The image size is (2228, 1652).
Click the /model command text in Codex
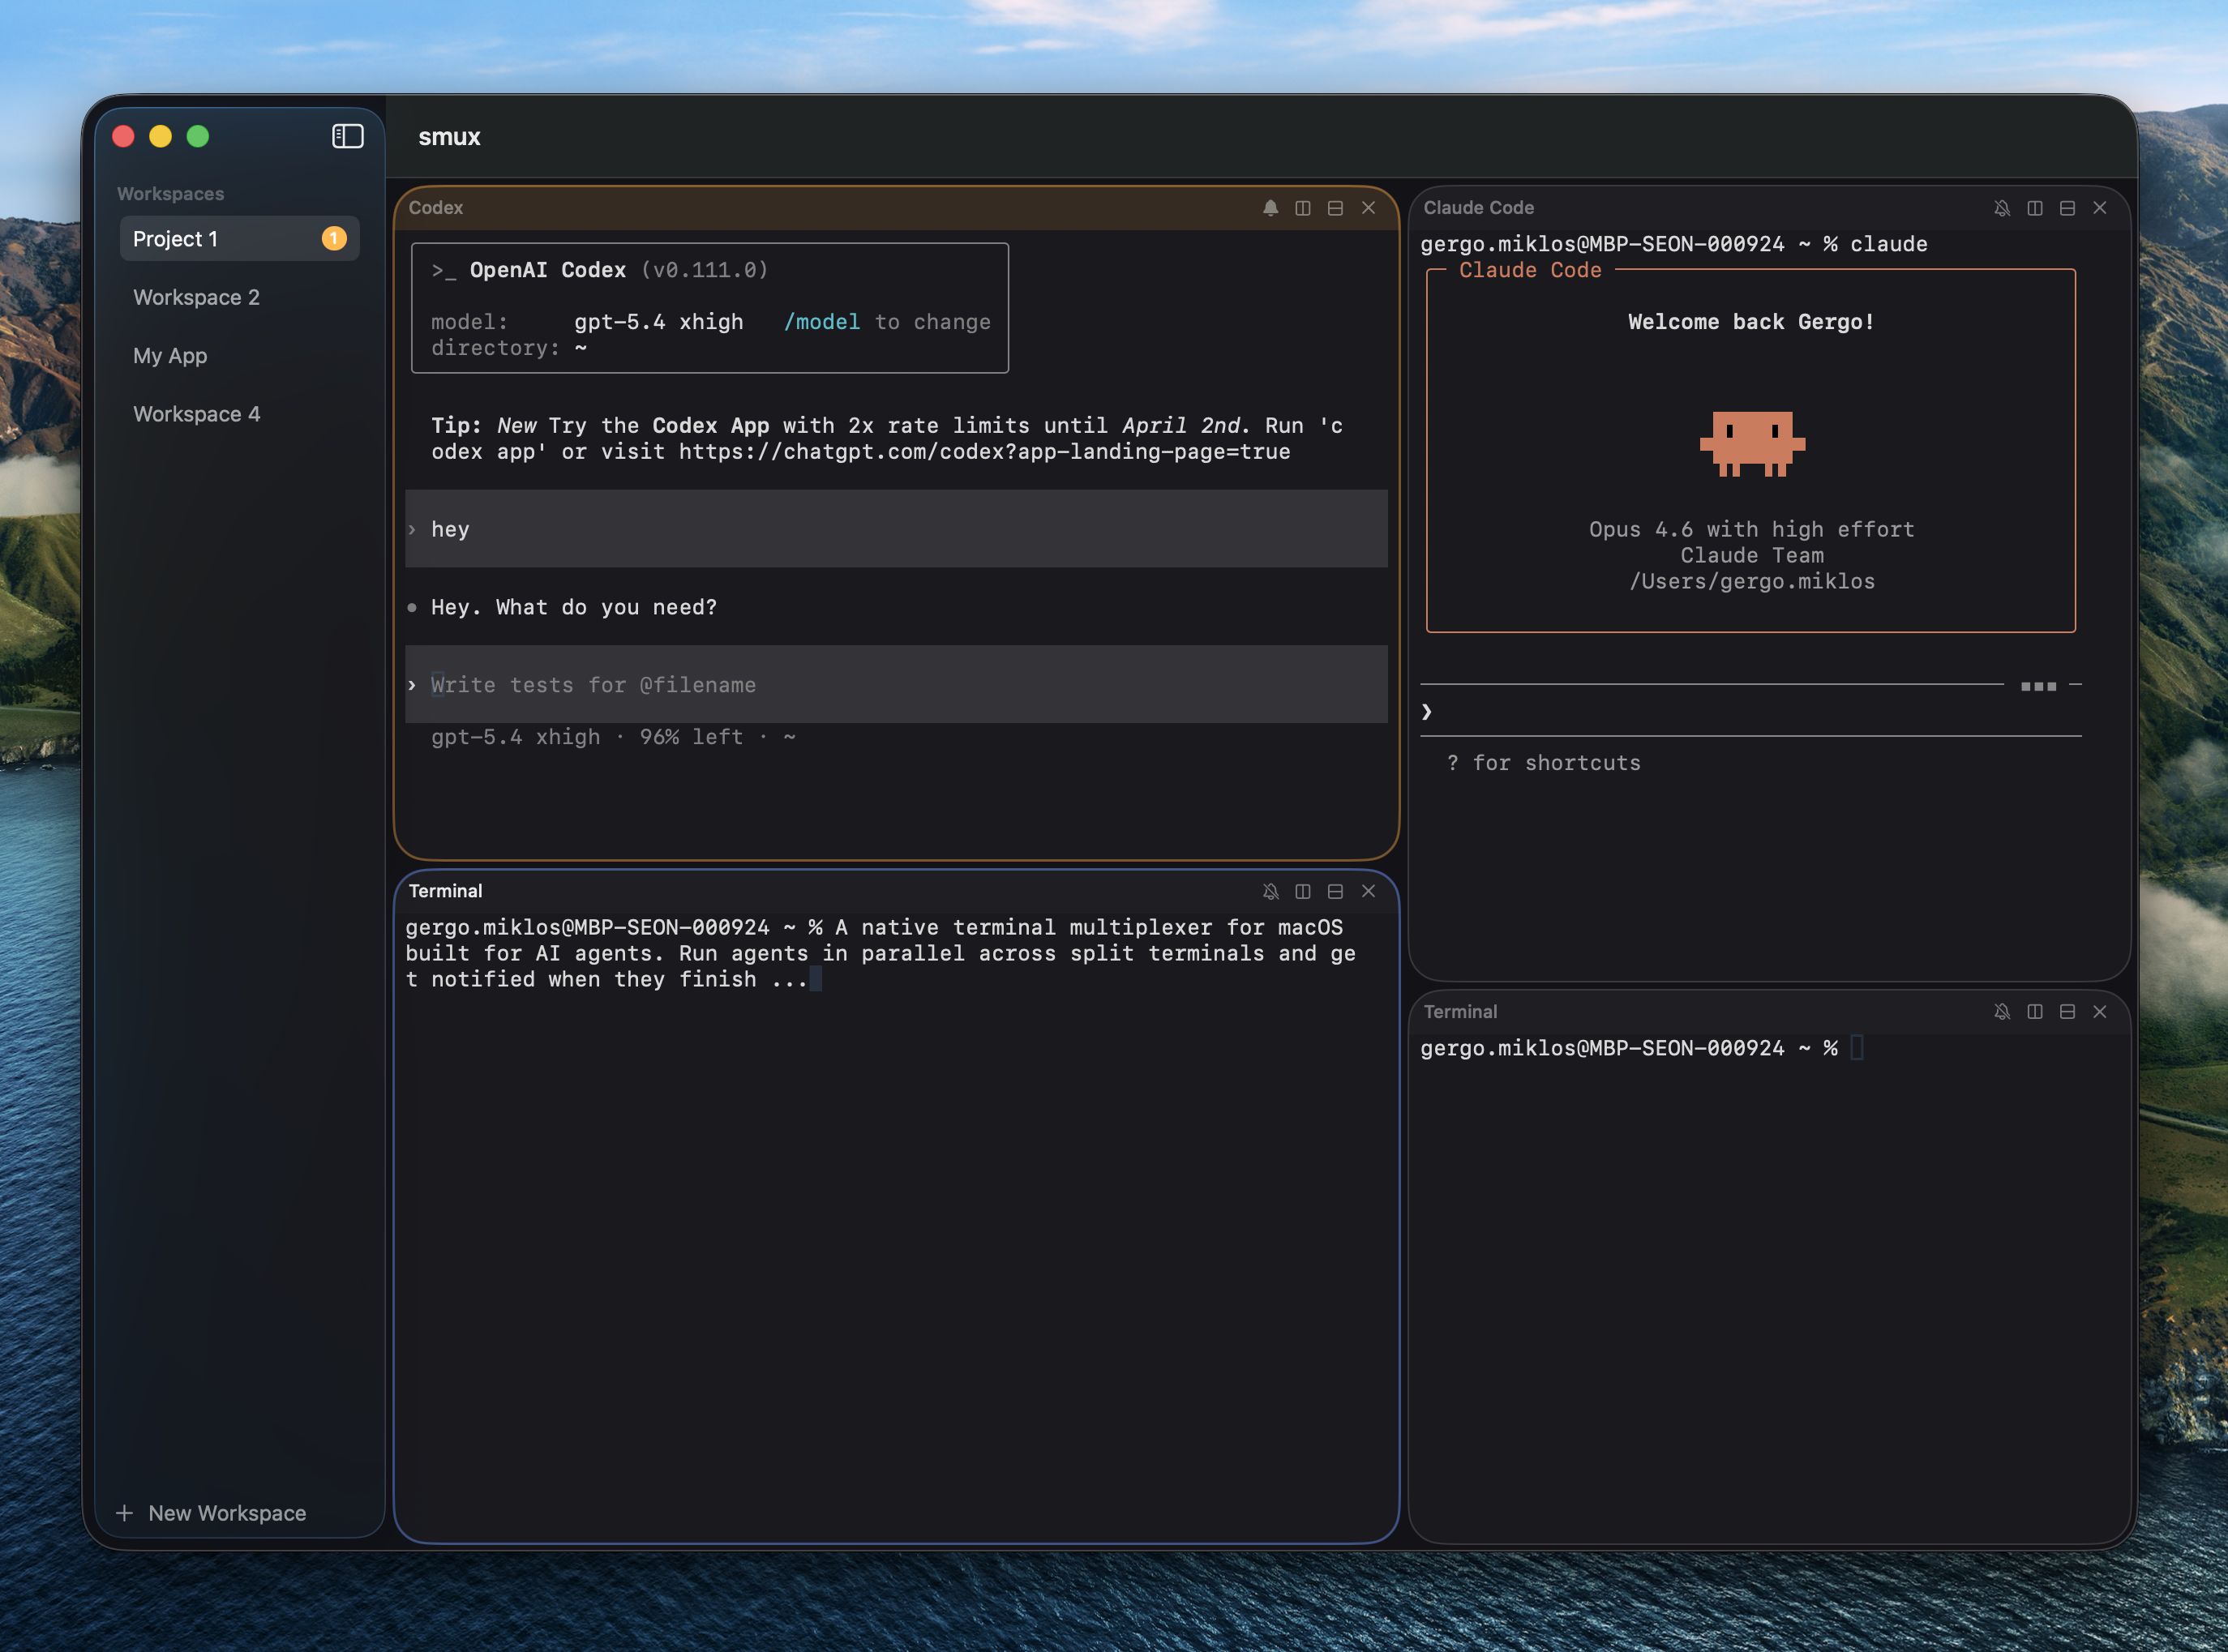(x=822, y=322)
